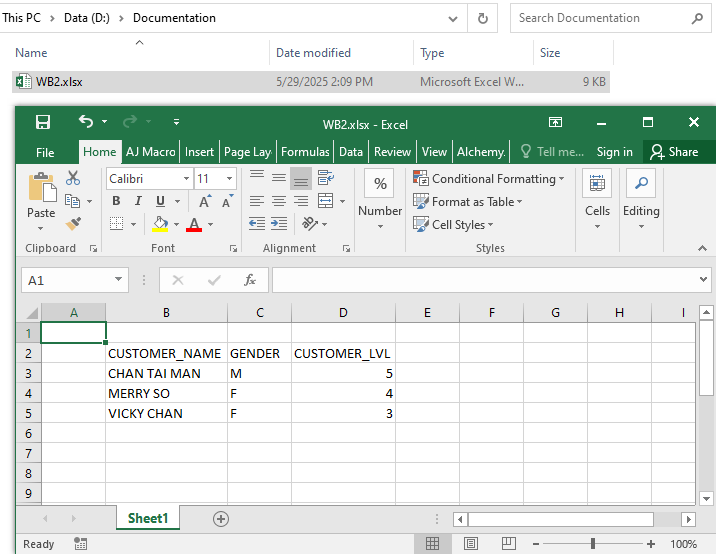Open the Number percent format button
This screenshot has width=716, height=554.
(380, 184)
